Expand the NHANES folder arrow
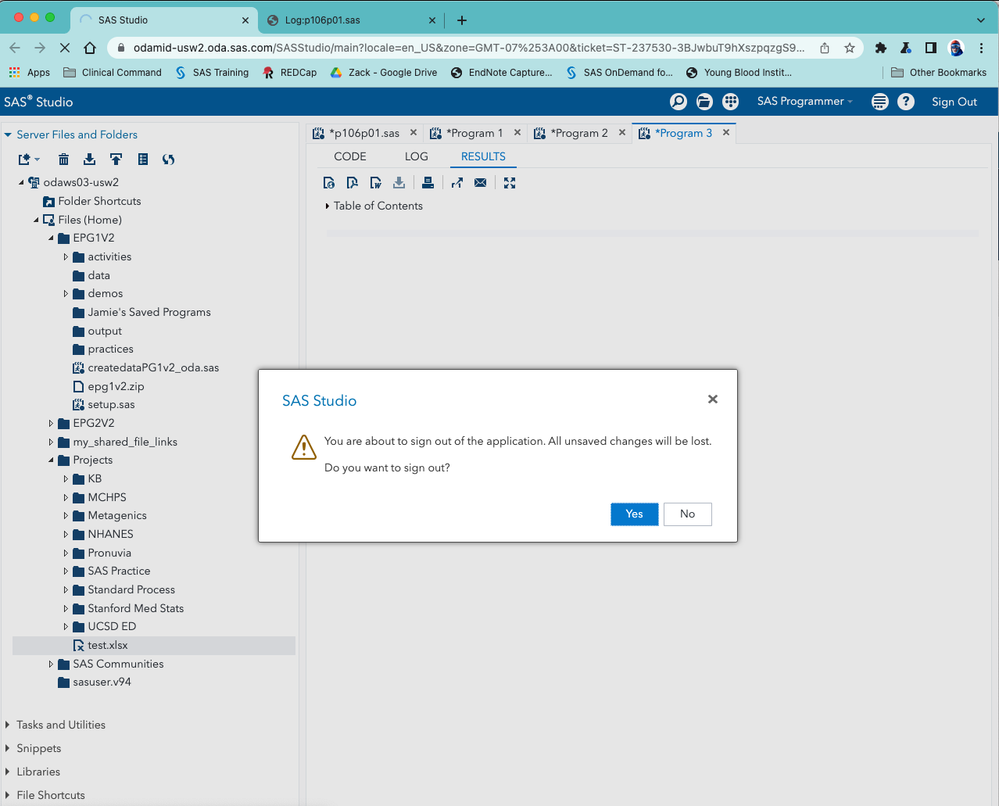999x806 pixels. (x=66, y=534)
